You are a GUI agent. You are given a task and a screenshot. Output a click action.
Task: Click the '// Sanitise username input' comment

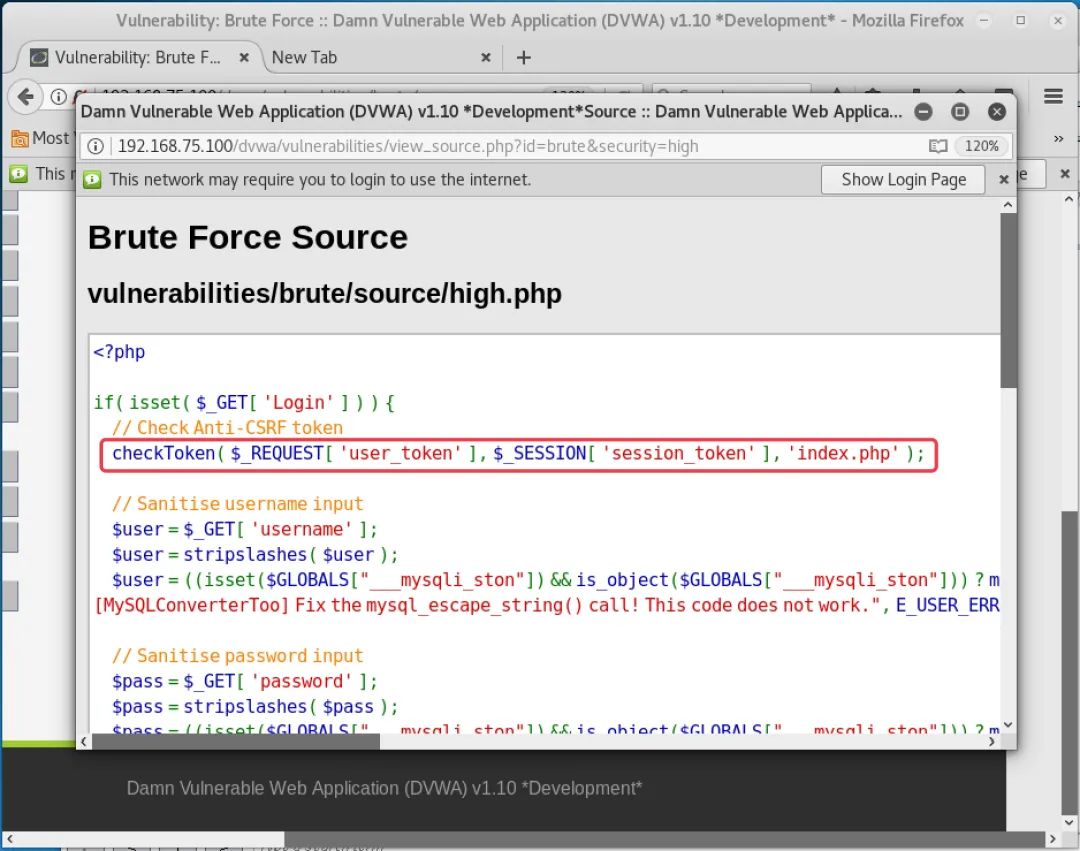point(237,504)
